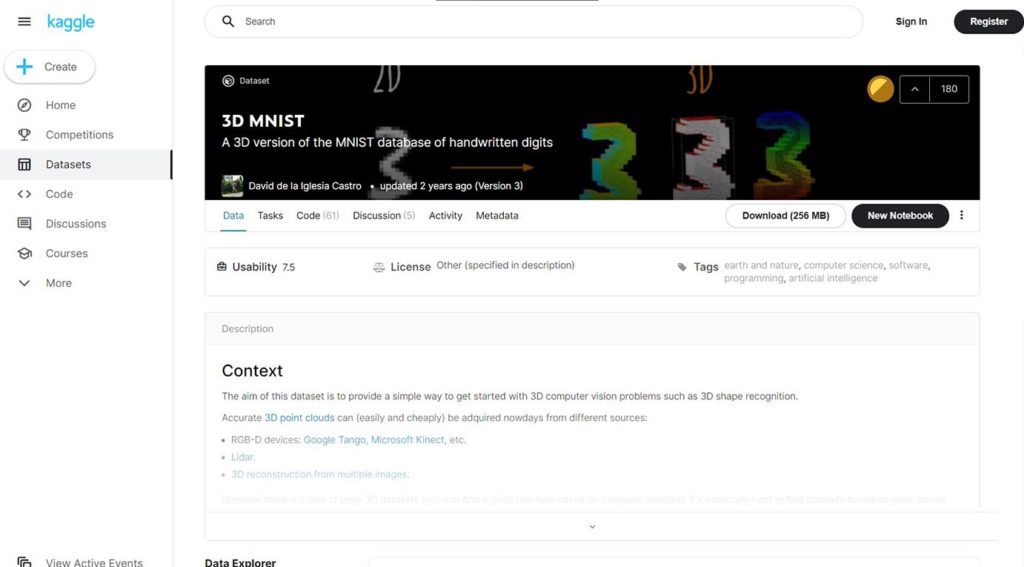The image size is (1024, 567).
Task: Go to Courses graduation cap icon
Action: (24, 253)
